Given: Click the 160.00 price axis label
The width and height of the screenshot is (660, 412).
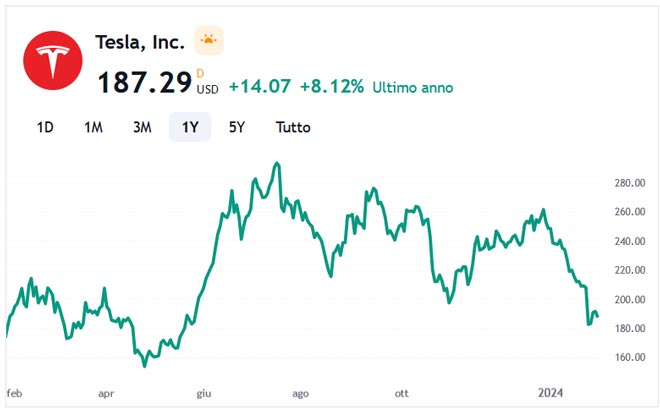Looking at the screenshot, I should (630, 357).
